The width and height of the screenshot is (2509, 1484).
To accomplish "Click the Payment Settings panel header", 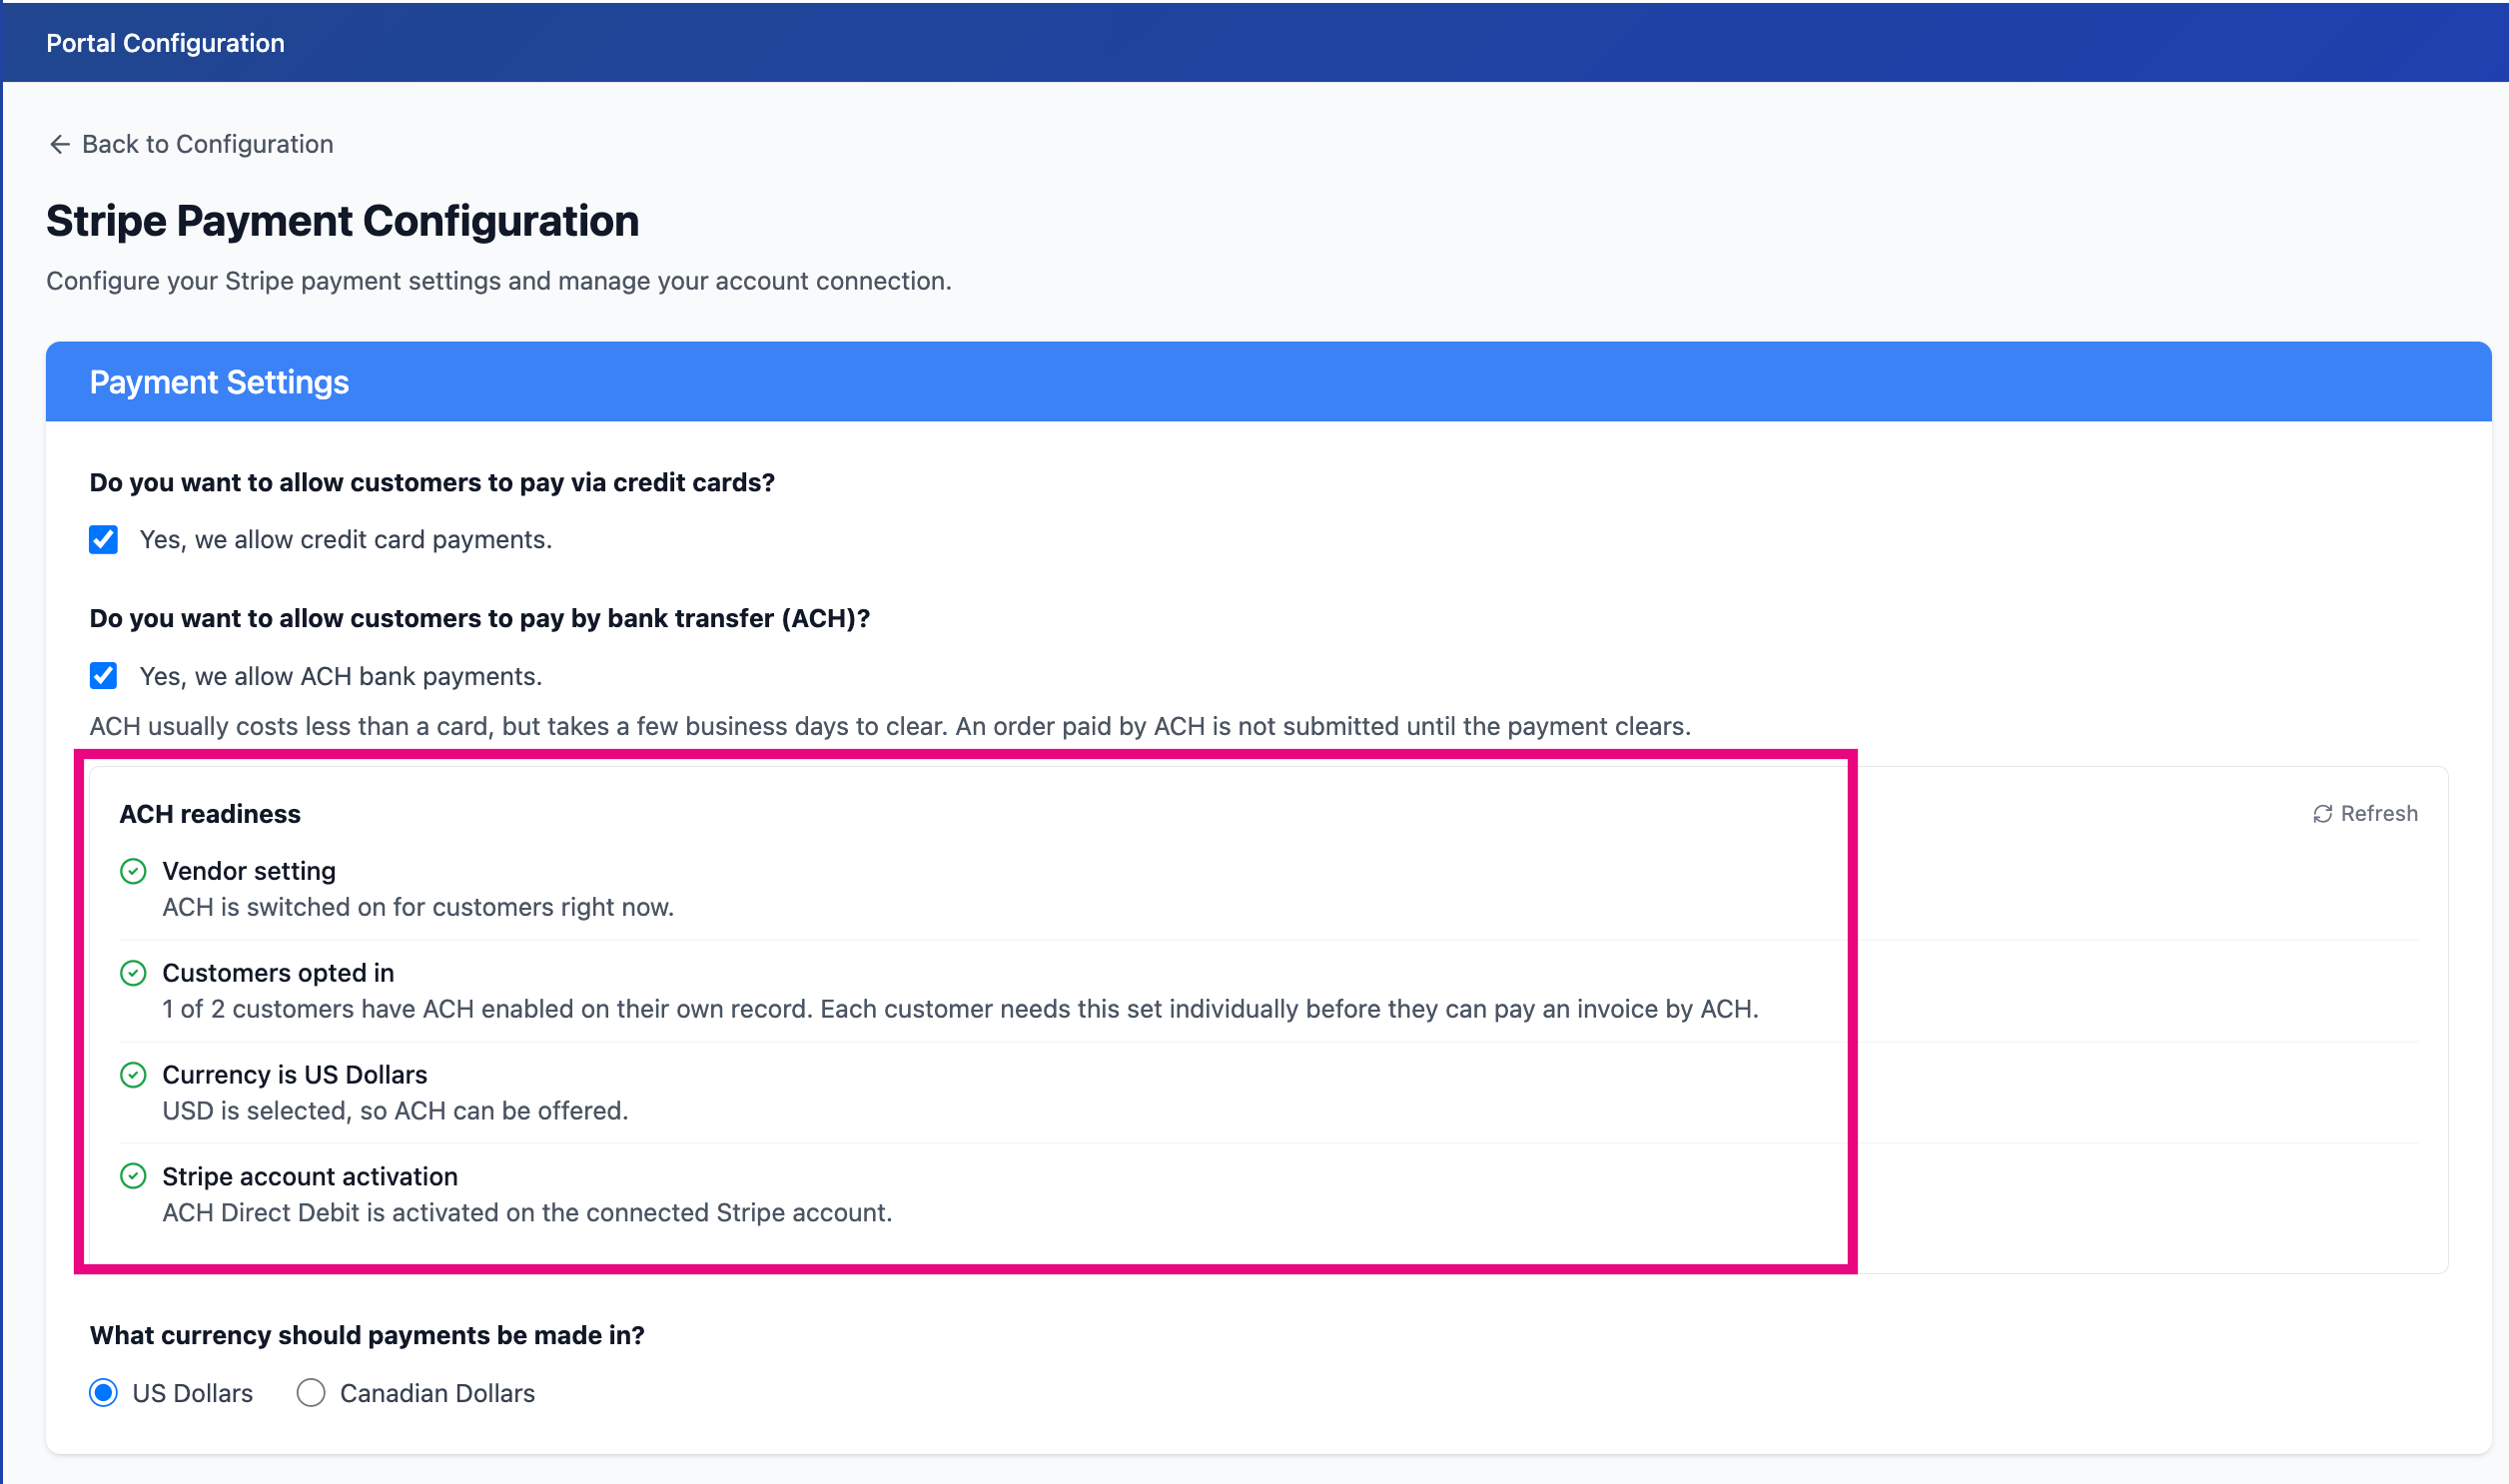I will click(x=1268, y=382).
